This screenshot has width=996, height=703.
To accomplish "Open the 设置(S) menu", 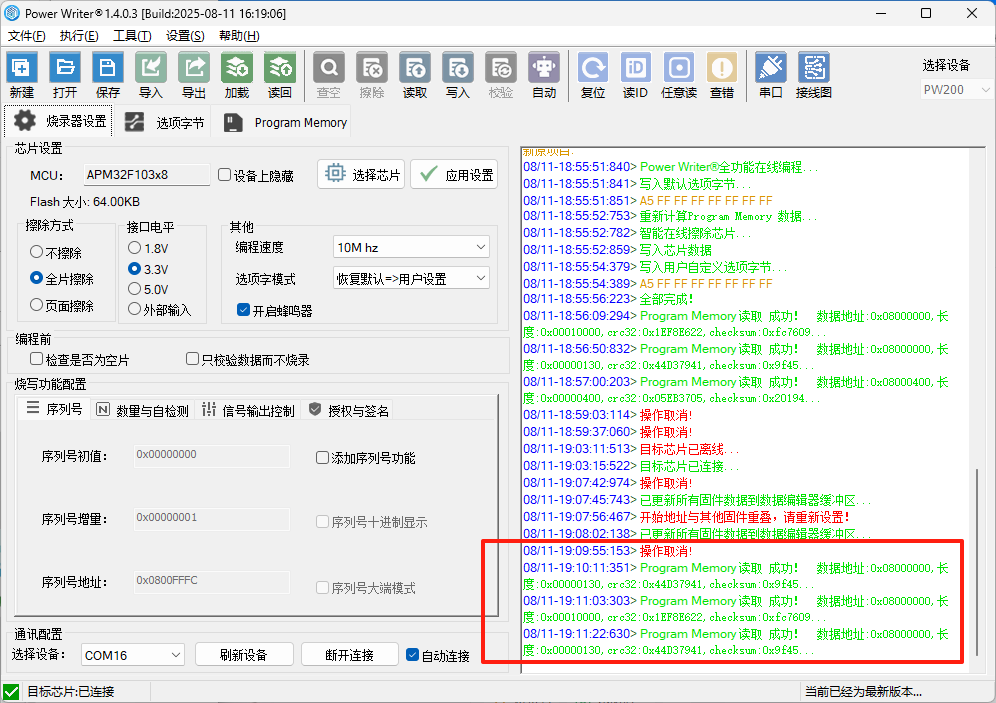I will pyautogui.click(x=185, y=36).
